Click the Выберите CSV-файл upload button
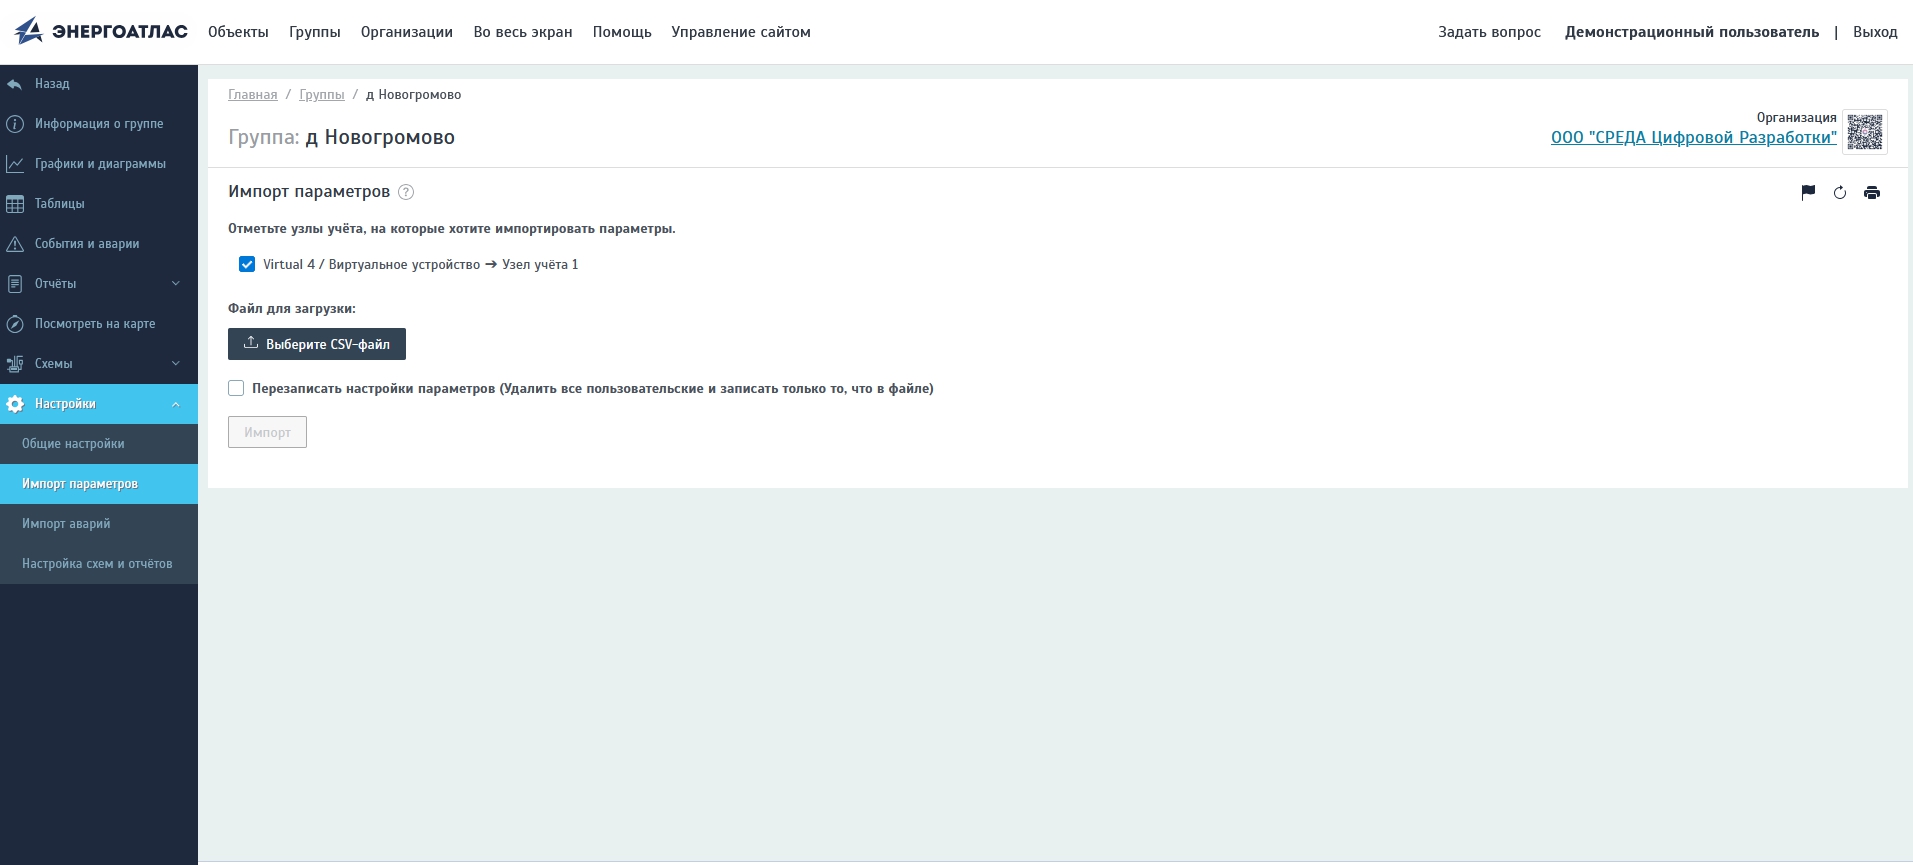 click(317, 344)
